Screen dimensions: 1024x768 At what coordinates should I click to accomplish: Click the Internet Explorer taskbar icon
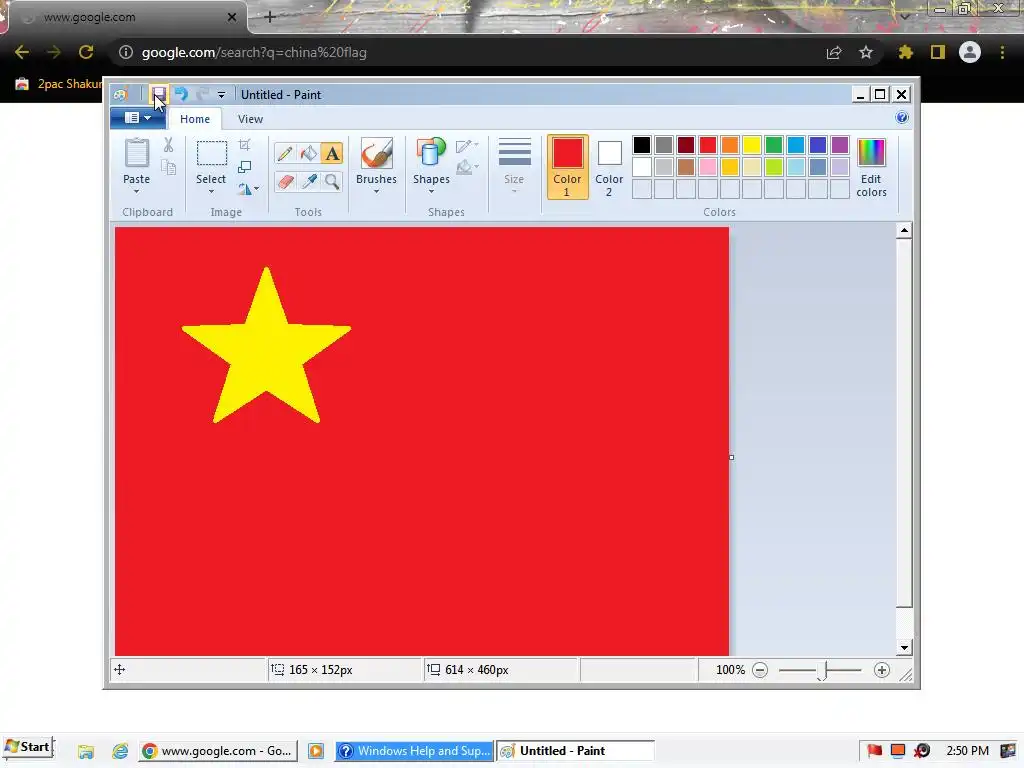pos(120,751)
